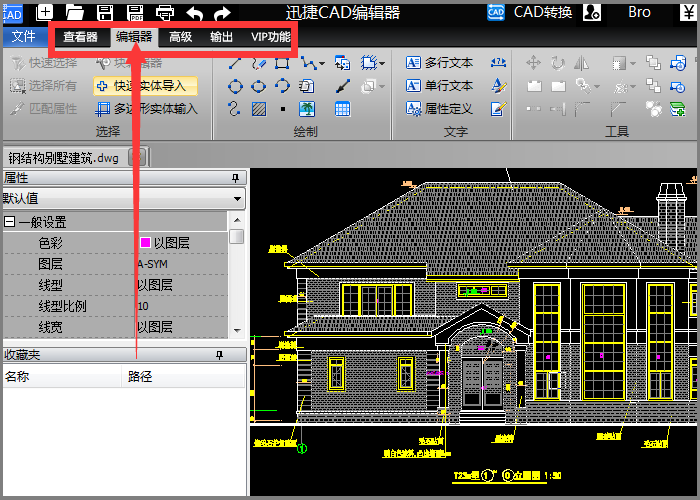Select the 线型比例 value 10

[x=143, y=306]
